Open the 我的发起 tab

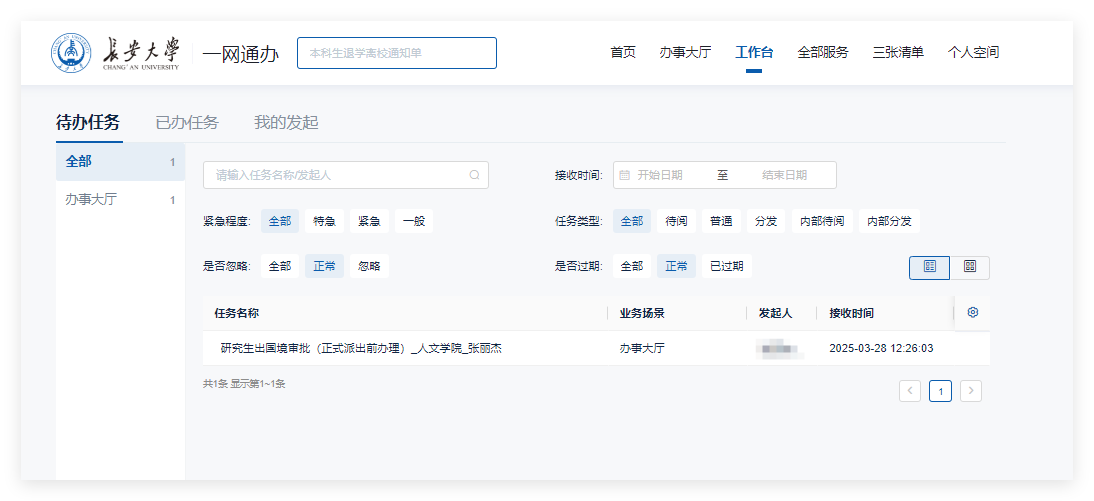coord(286,123)
